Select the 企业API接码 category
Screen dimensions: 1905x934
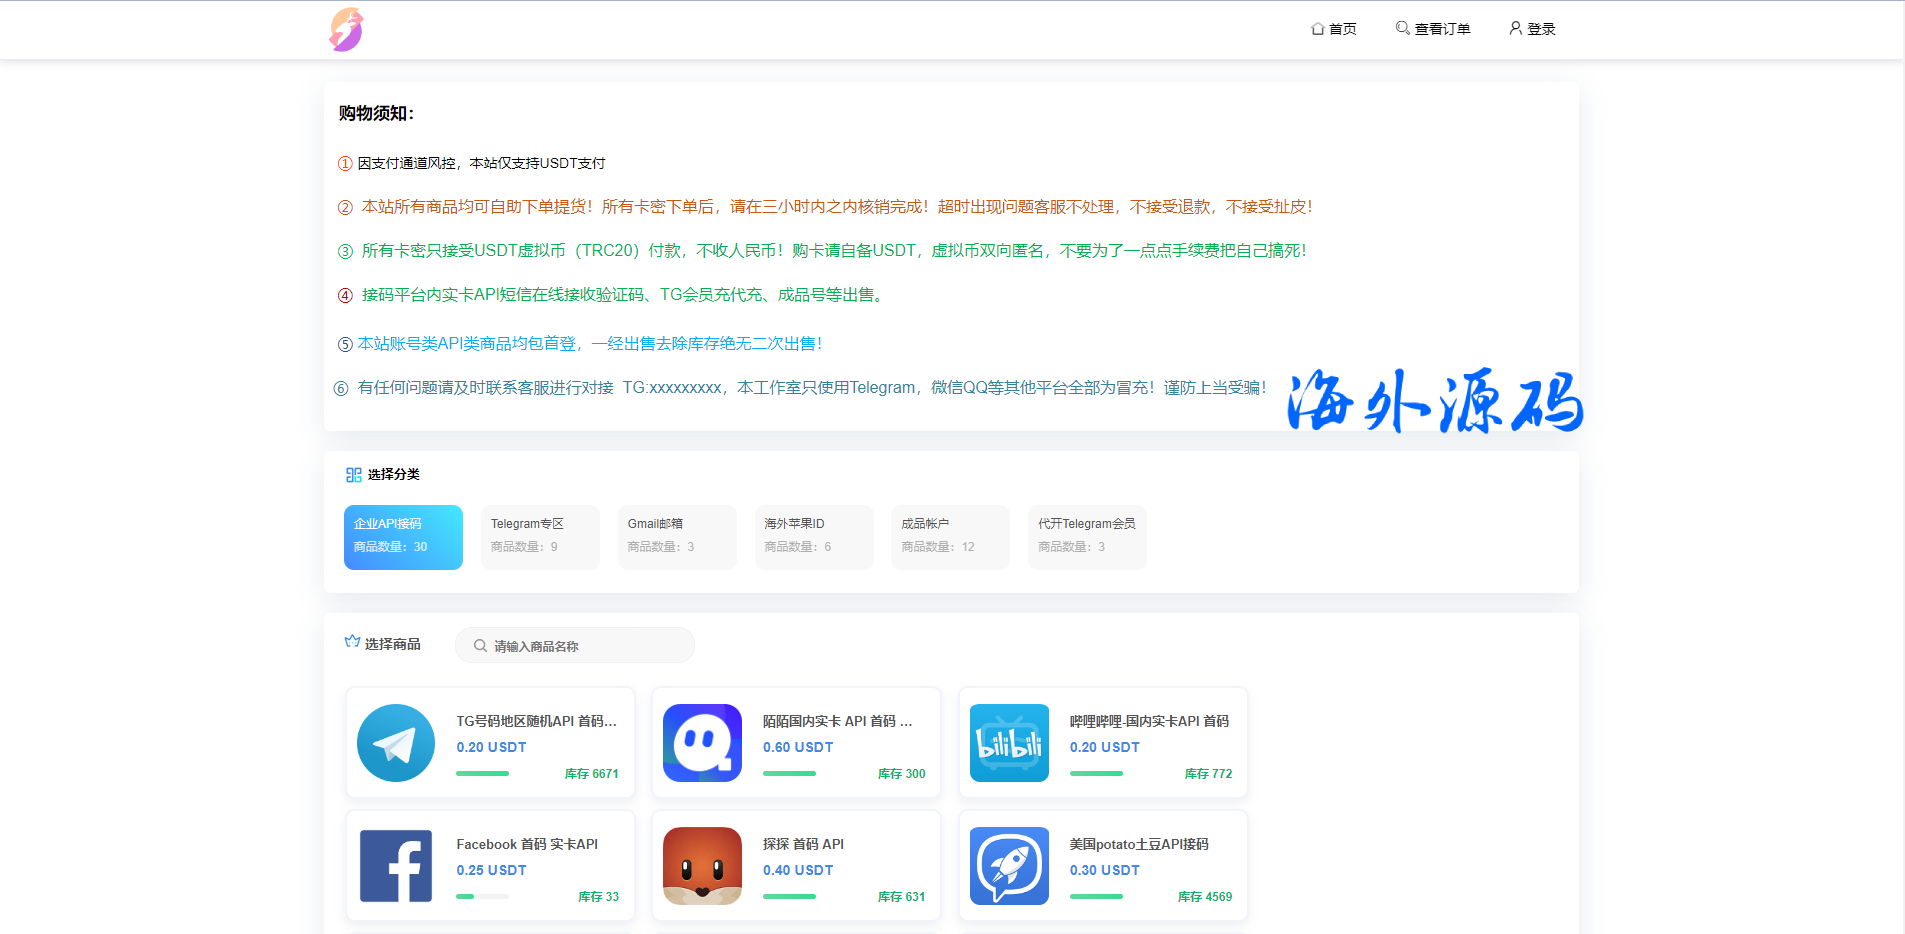[x=403, y=537]
